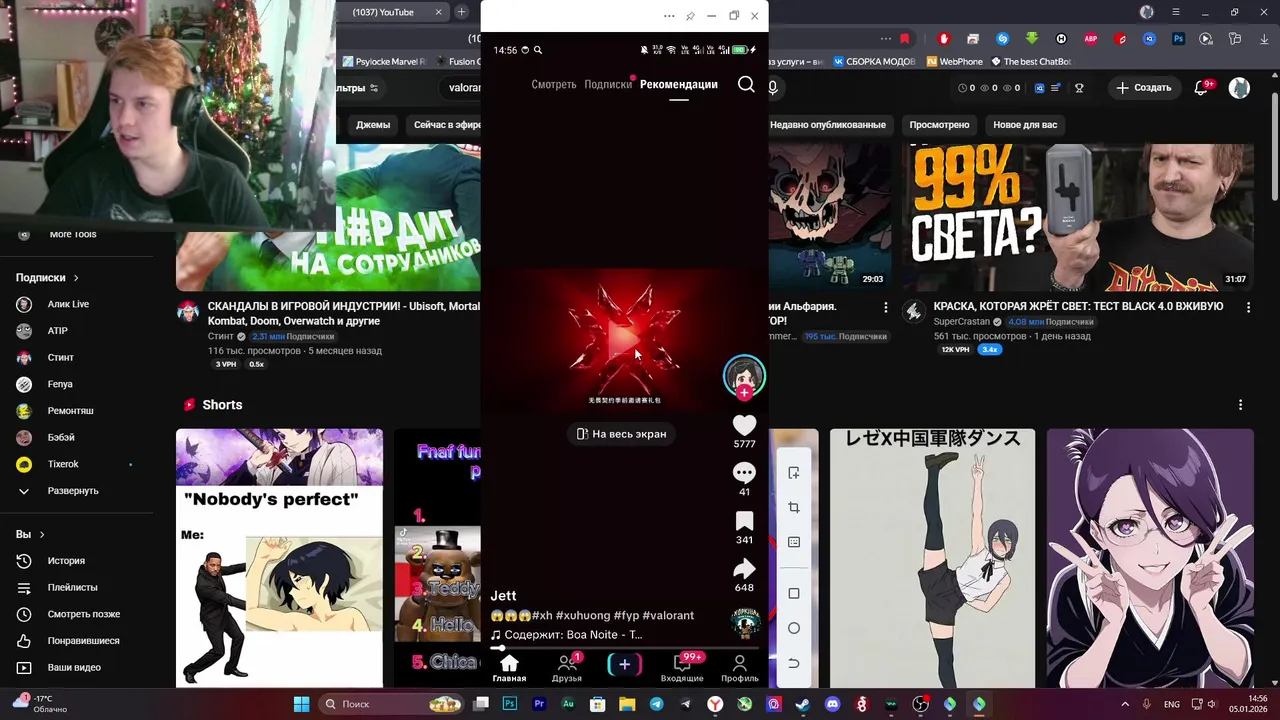Click the screenshot icon in the mirror side panel
This screenshot has width=1280, height=720.
pyautogui.click(x=794, y=473)
